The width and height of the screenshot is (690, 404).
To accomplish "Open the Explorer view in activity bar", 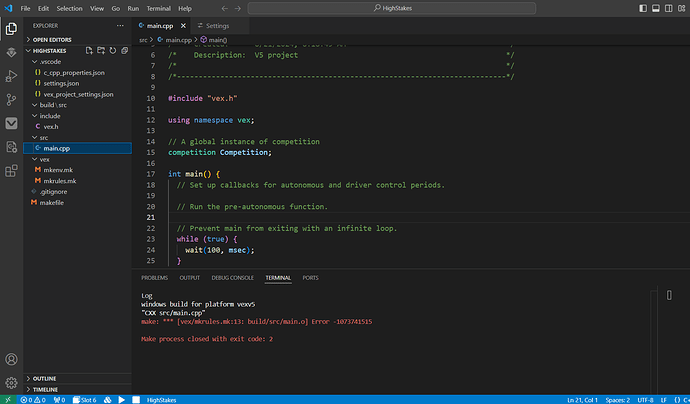I will pos(11,29).
